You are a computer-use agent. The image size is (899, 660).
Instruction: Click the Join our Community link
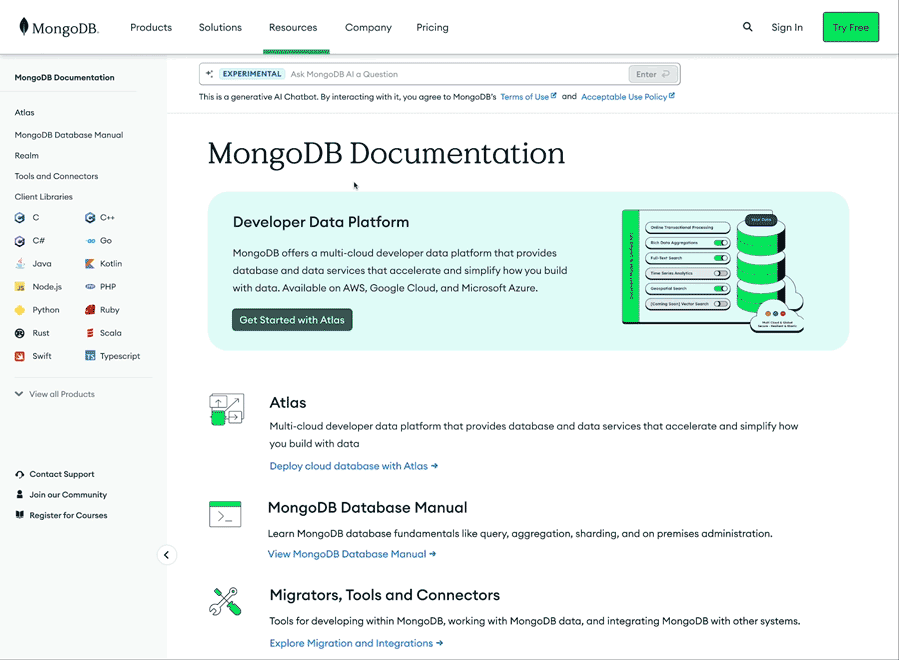pyautogui.click(x=68, y=495)
